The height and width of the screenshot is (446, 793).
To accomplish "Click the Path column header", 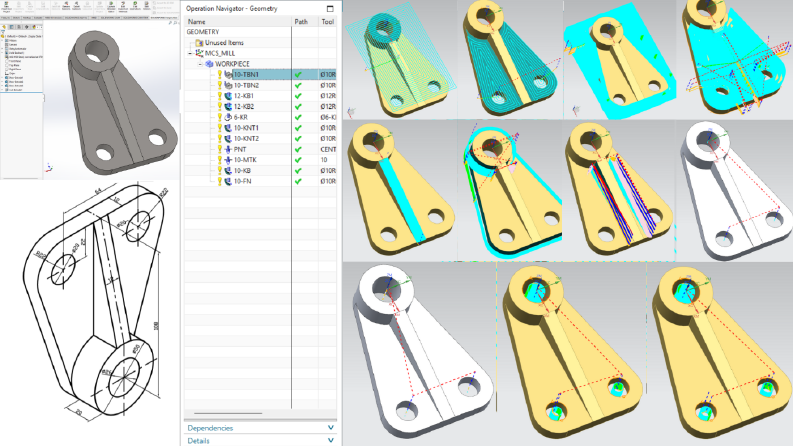I will pos(305,22).
